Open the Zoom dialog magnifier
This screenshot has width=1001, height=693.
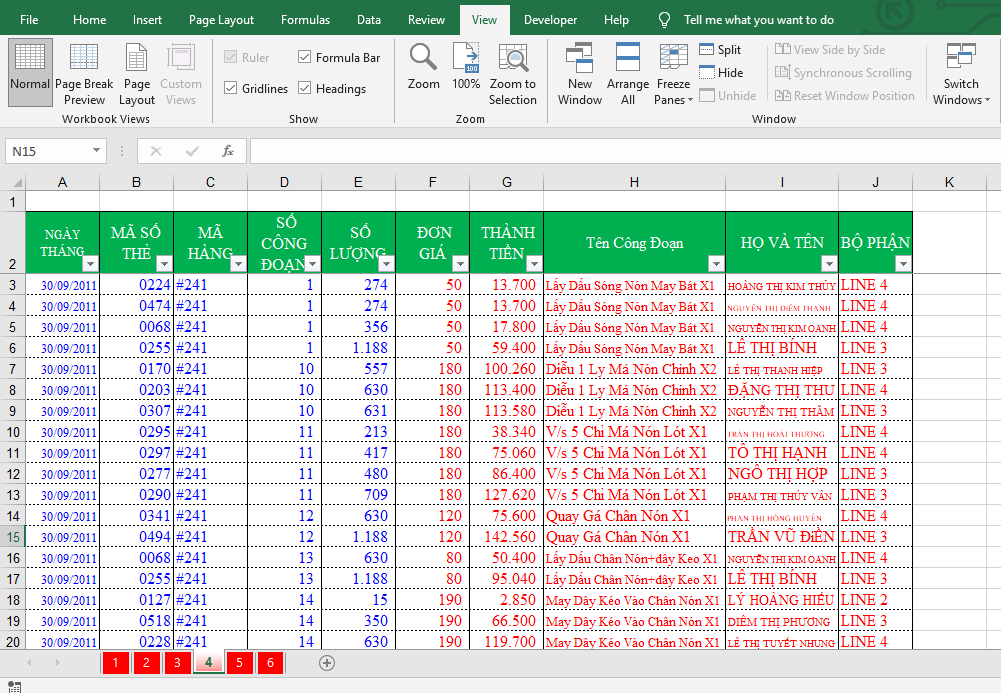pos(423,67)
